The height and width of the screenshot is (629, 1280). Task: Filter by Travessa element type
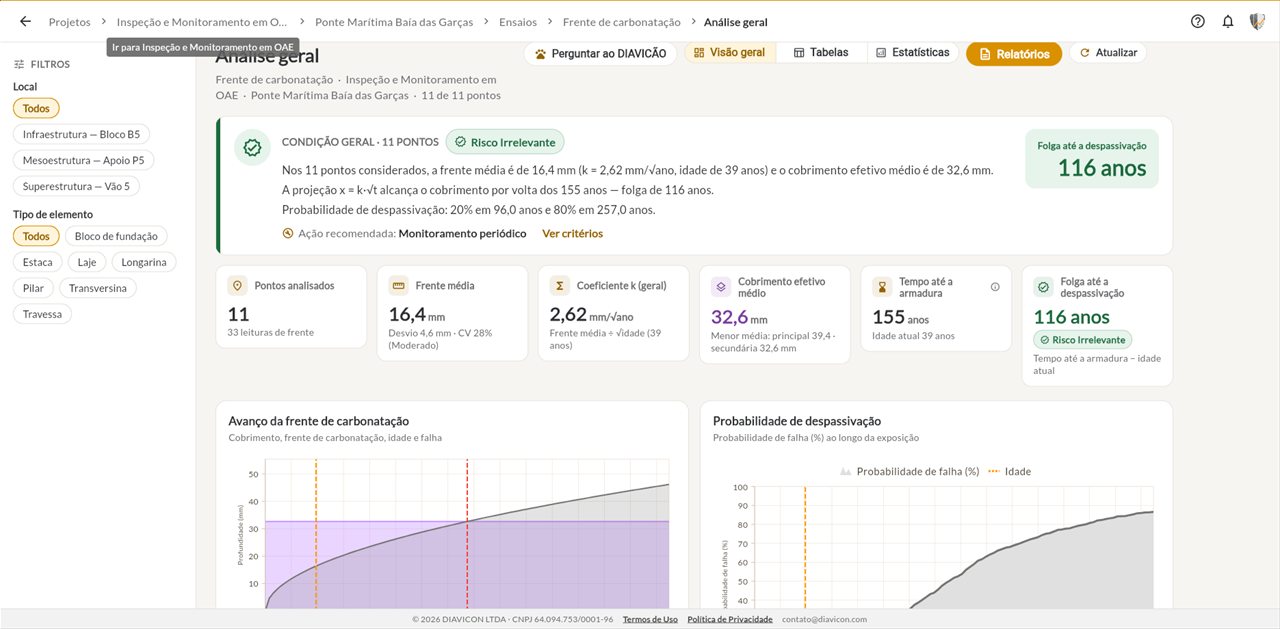pos(42,314)
